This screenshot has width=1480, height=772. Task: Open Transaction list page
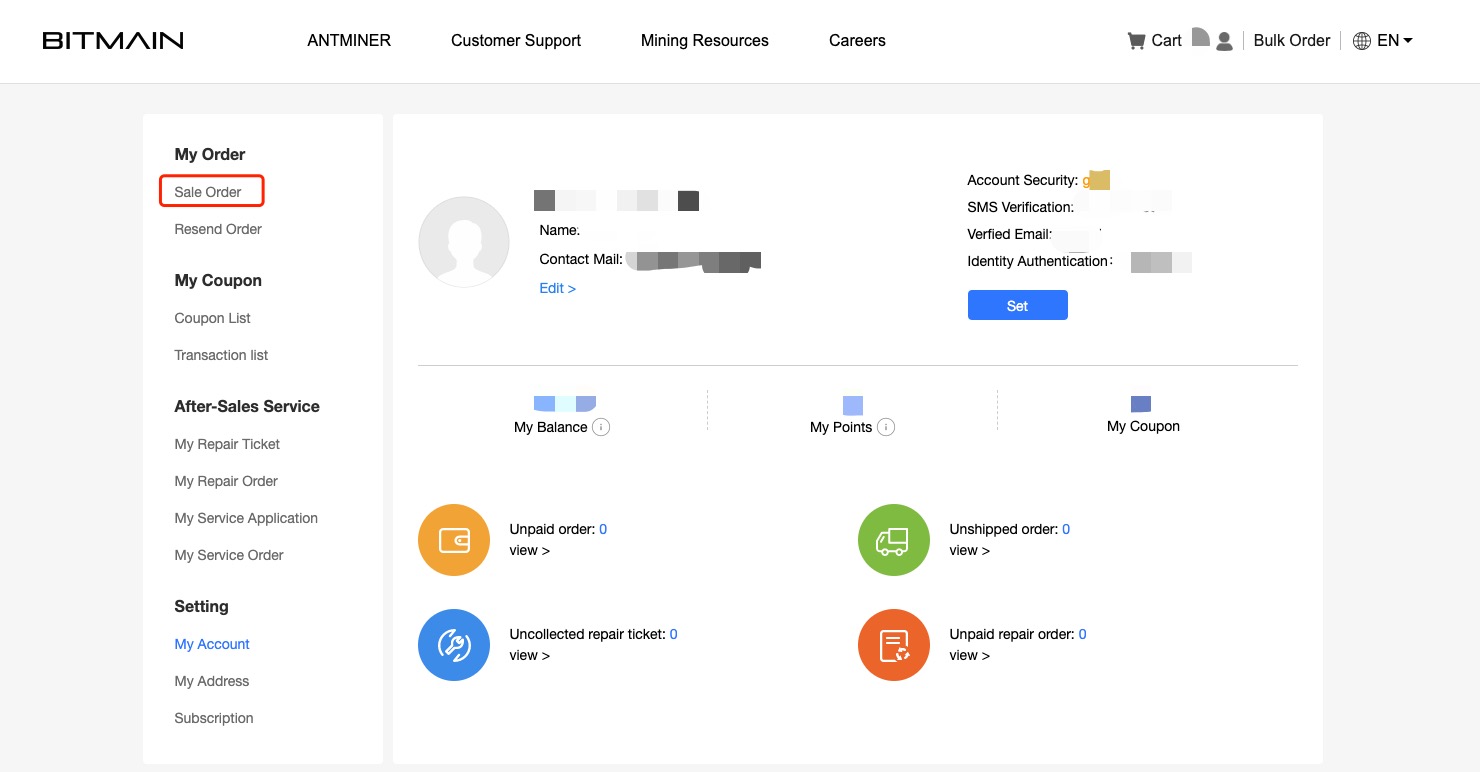tap(221, 355)
